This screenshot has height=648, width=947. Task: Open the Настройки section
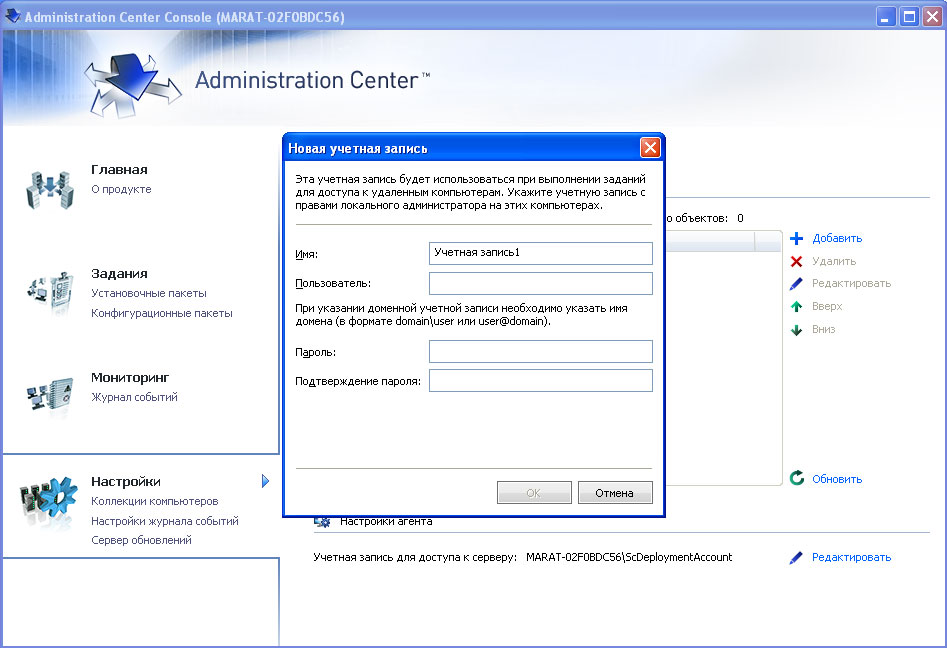pos(126,481)
